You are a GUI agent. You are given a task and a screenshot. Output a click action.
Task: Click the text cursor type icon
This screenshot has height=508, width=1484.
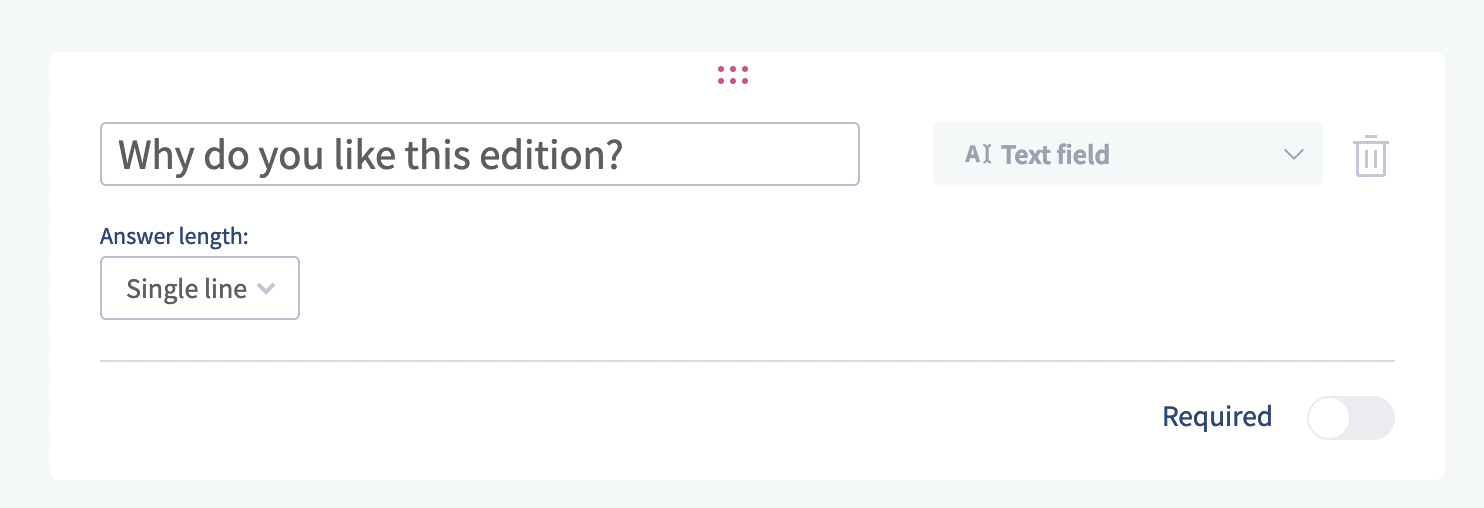coord(977,154)
